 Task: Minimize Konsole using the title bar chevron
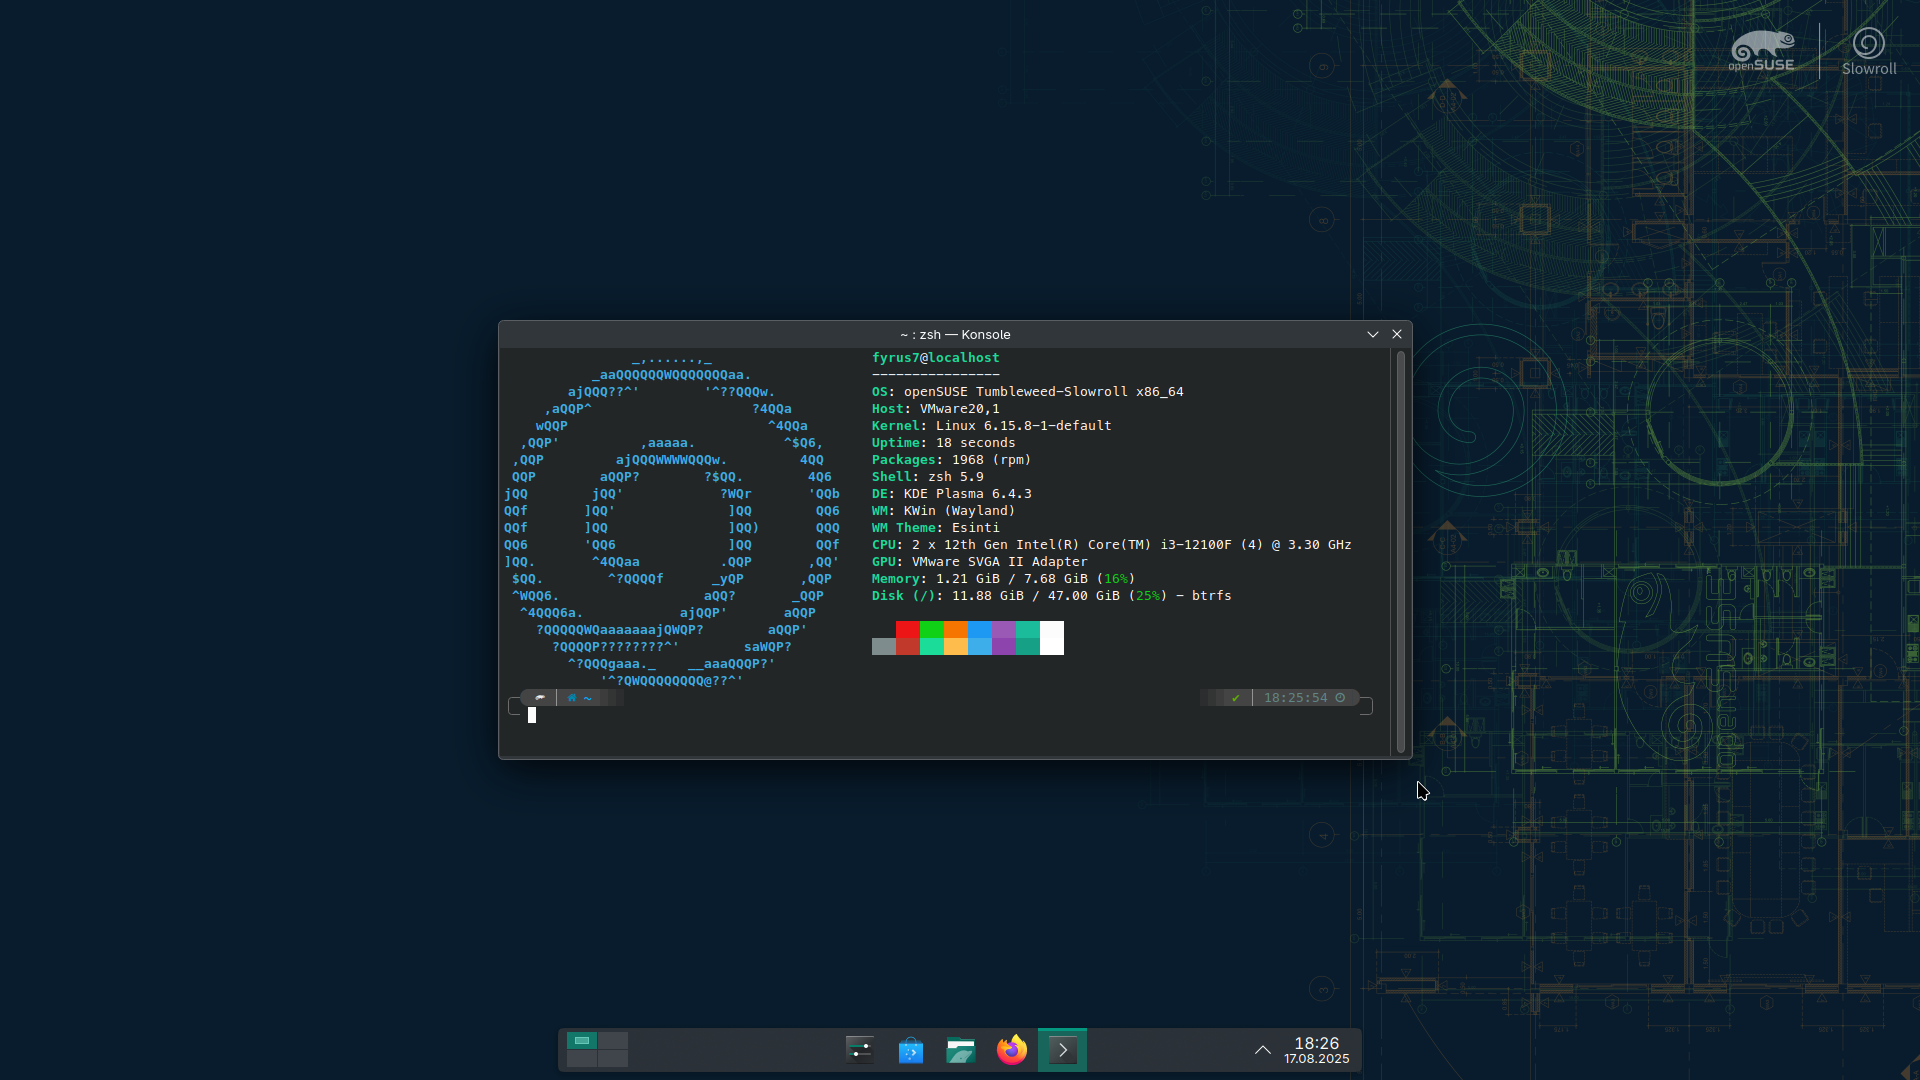(1373, 334)
